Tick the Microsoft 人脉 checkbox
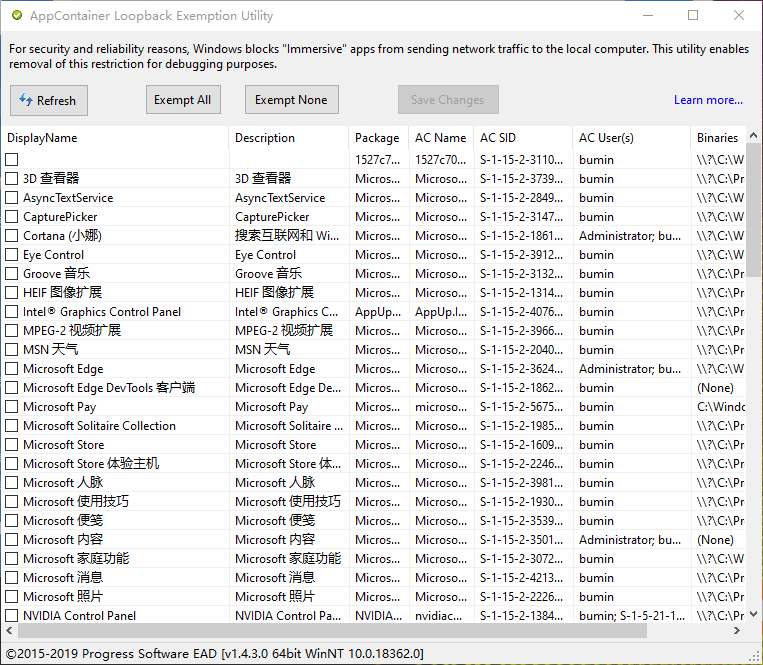 pyautogui.click(x=12, y=482)
